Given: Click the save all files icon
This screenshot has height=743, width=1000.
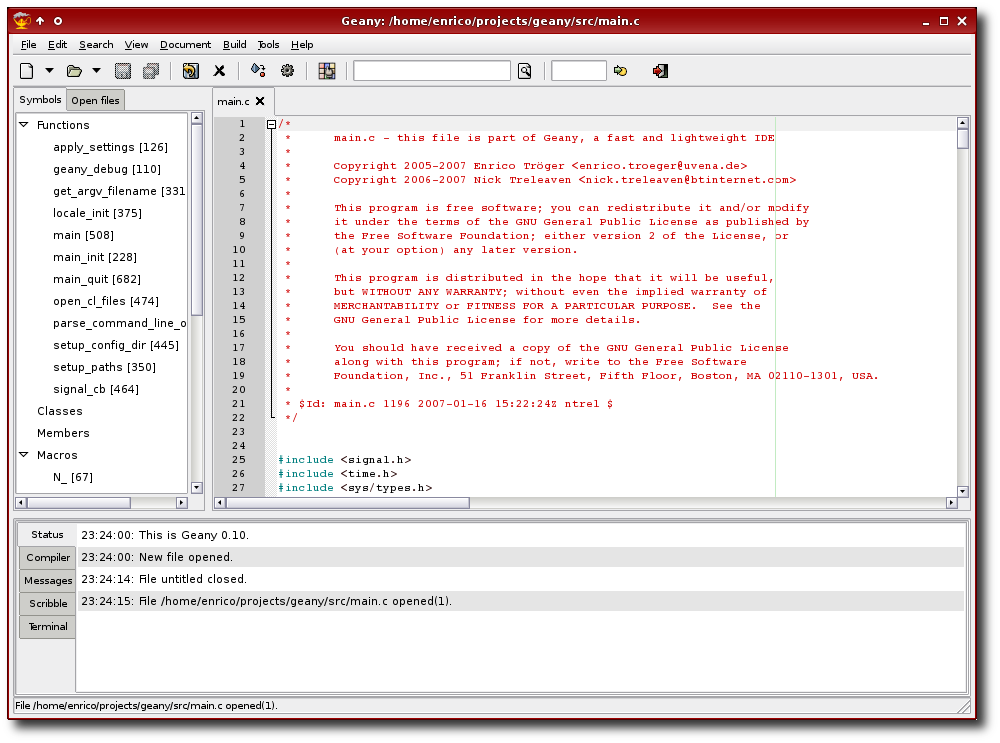Looking at the screenshot, I should (x=151, y=71).
